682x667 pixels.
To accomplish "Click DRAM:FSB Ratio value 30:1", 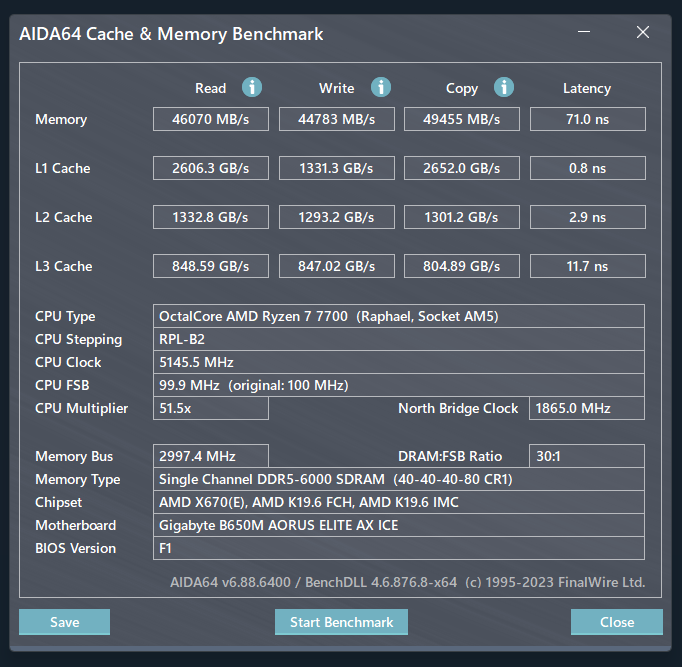I will [587, 456].
